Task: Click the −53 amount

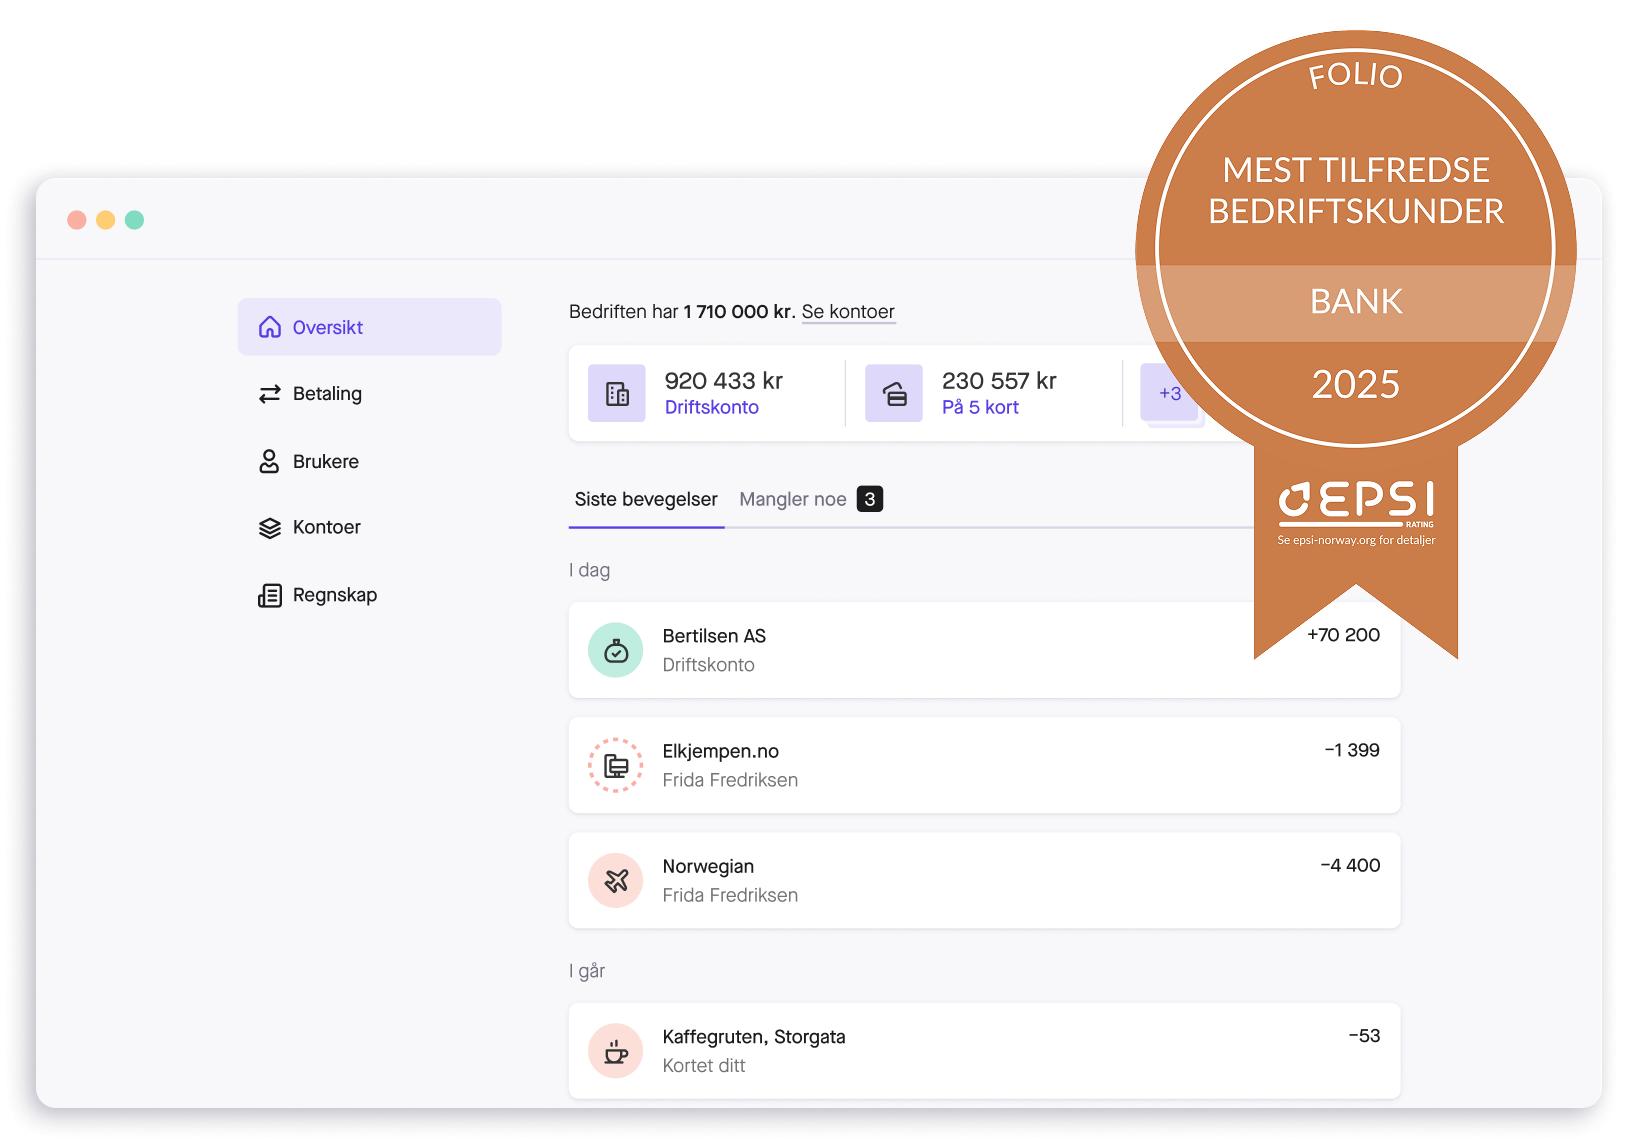Action: coord(1364,1036)
